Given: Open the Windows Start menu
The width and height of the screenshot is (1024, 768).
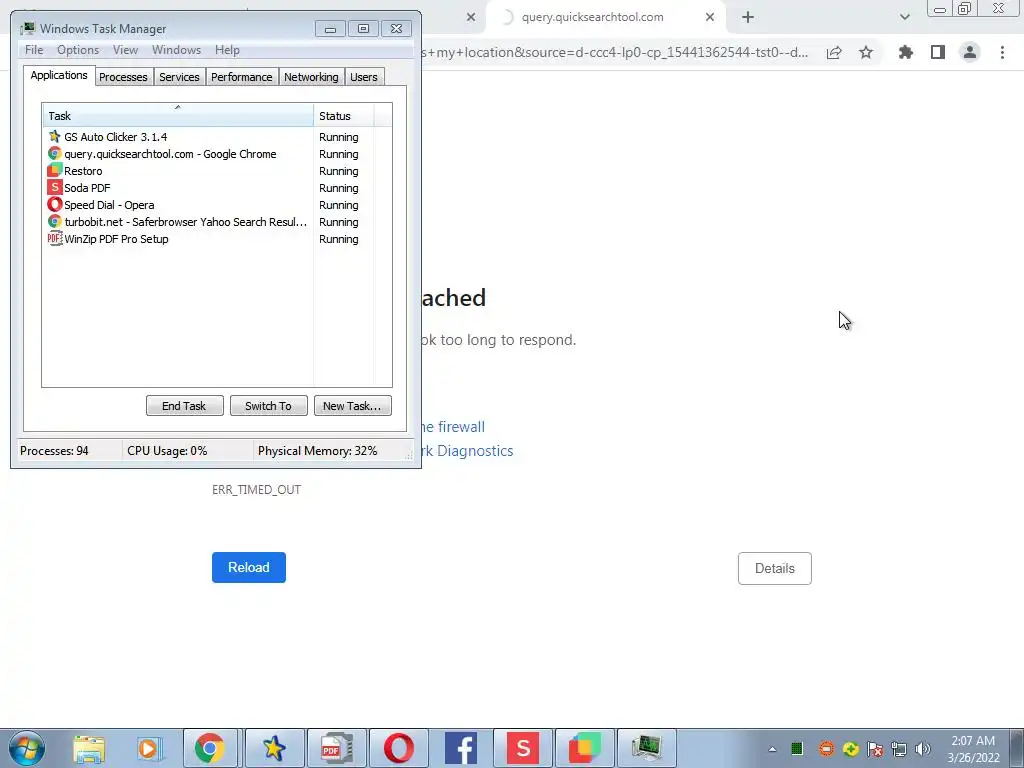Looking at the screenshot, I should click(27, 748).
